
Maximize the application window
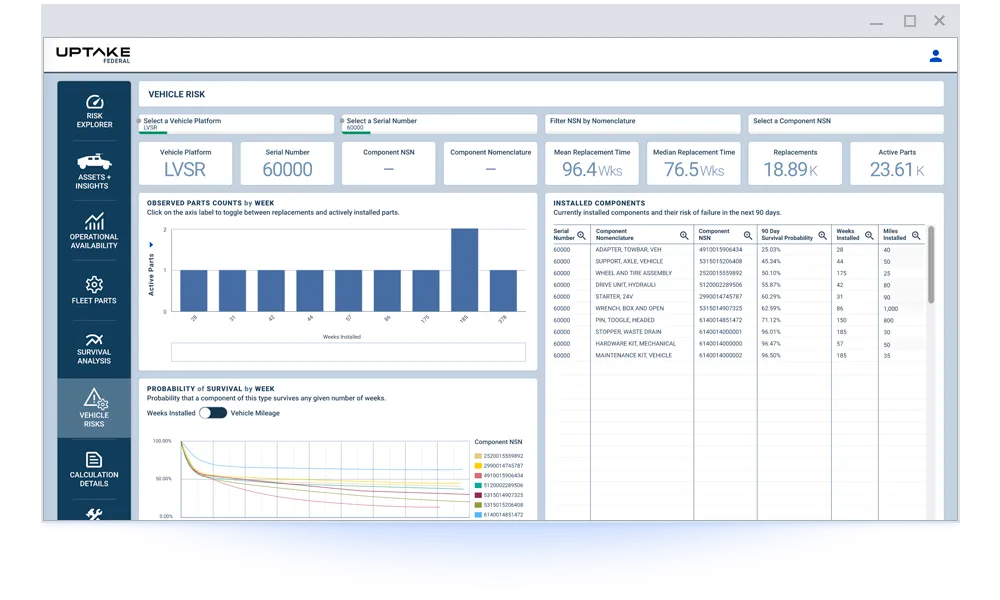[910, 21]
